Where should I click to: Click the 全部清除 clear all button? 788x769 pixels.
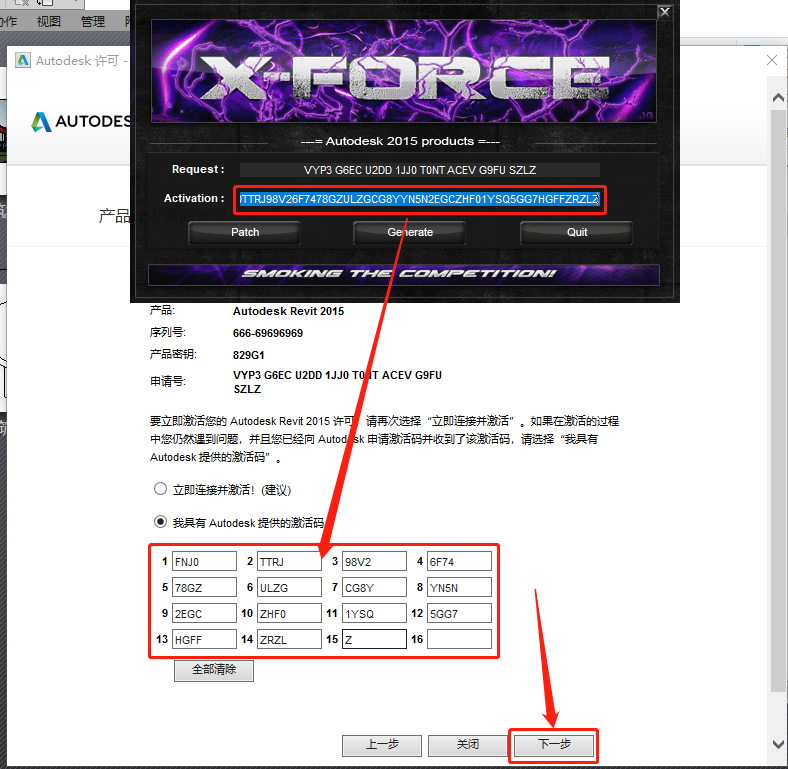[x=214, y=670]
